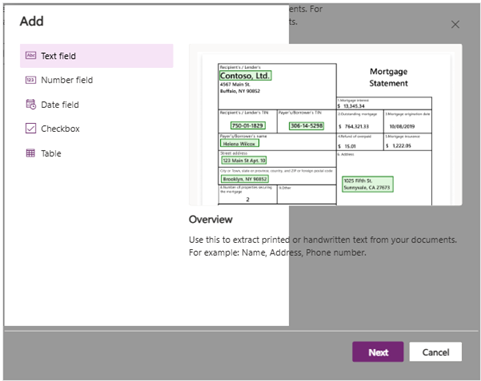Viewport: 481px width, 381px height.
Task: Choose the Number field option
Action: [x=97, y=80]
